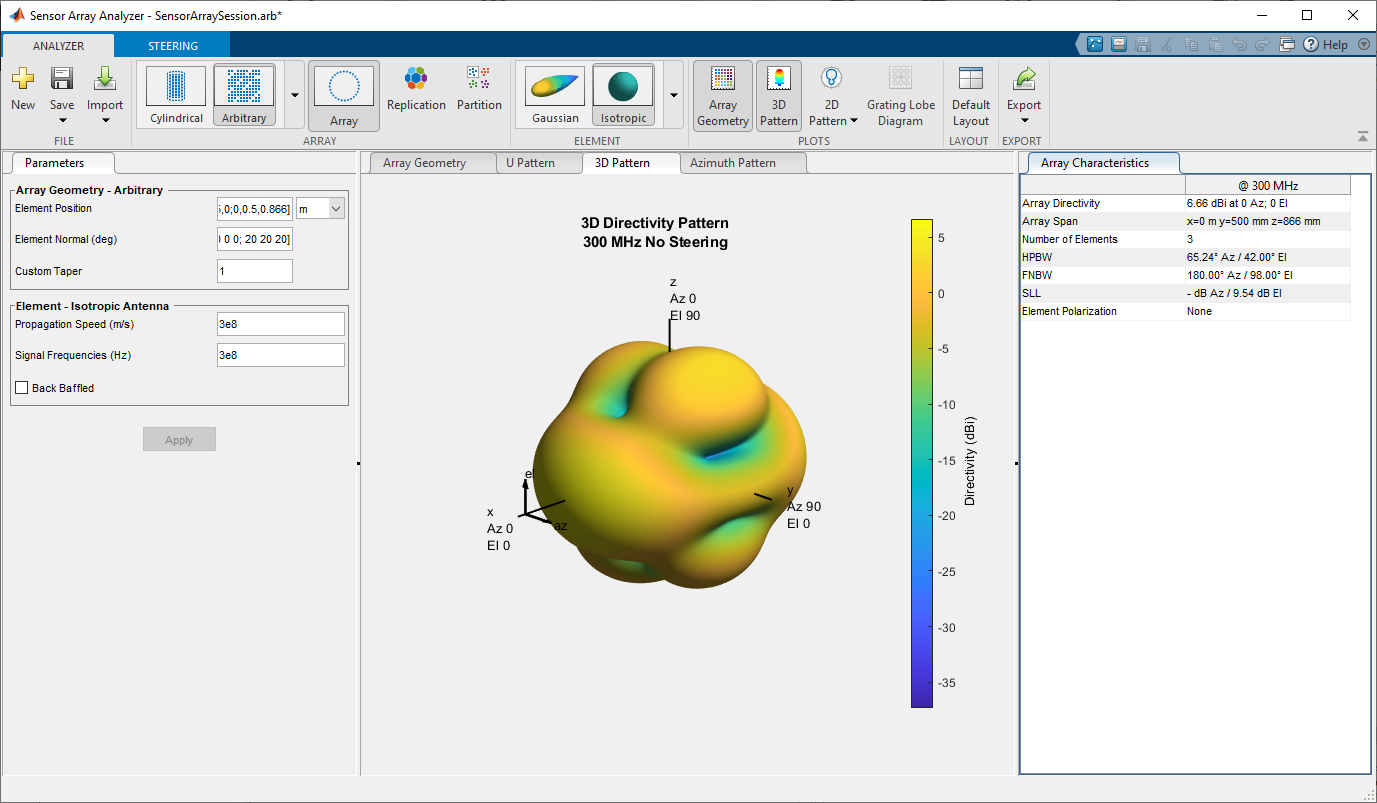Click the Apply button
The height and width of the screenshot is (803, 1377).
pyautogui.click(x=179, y=439)
